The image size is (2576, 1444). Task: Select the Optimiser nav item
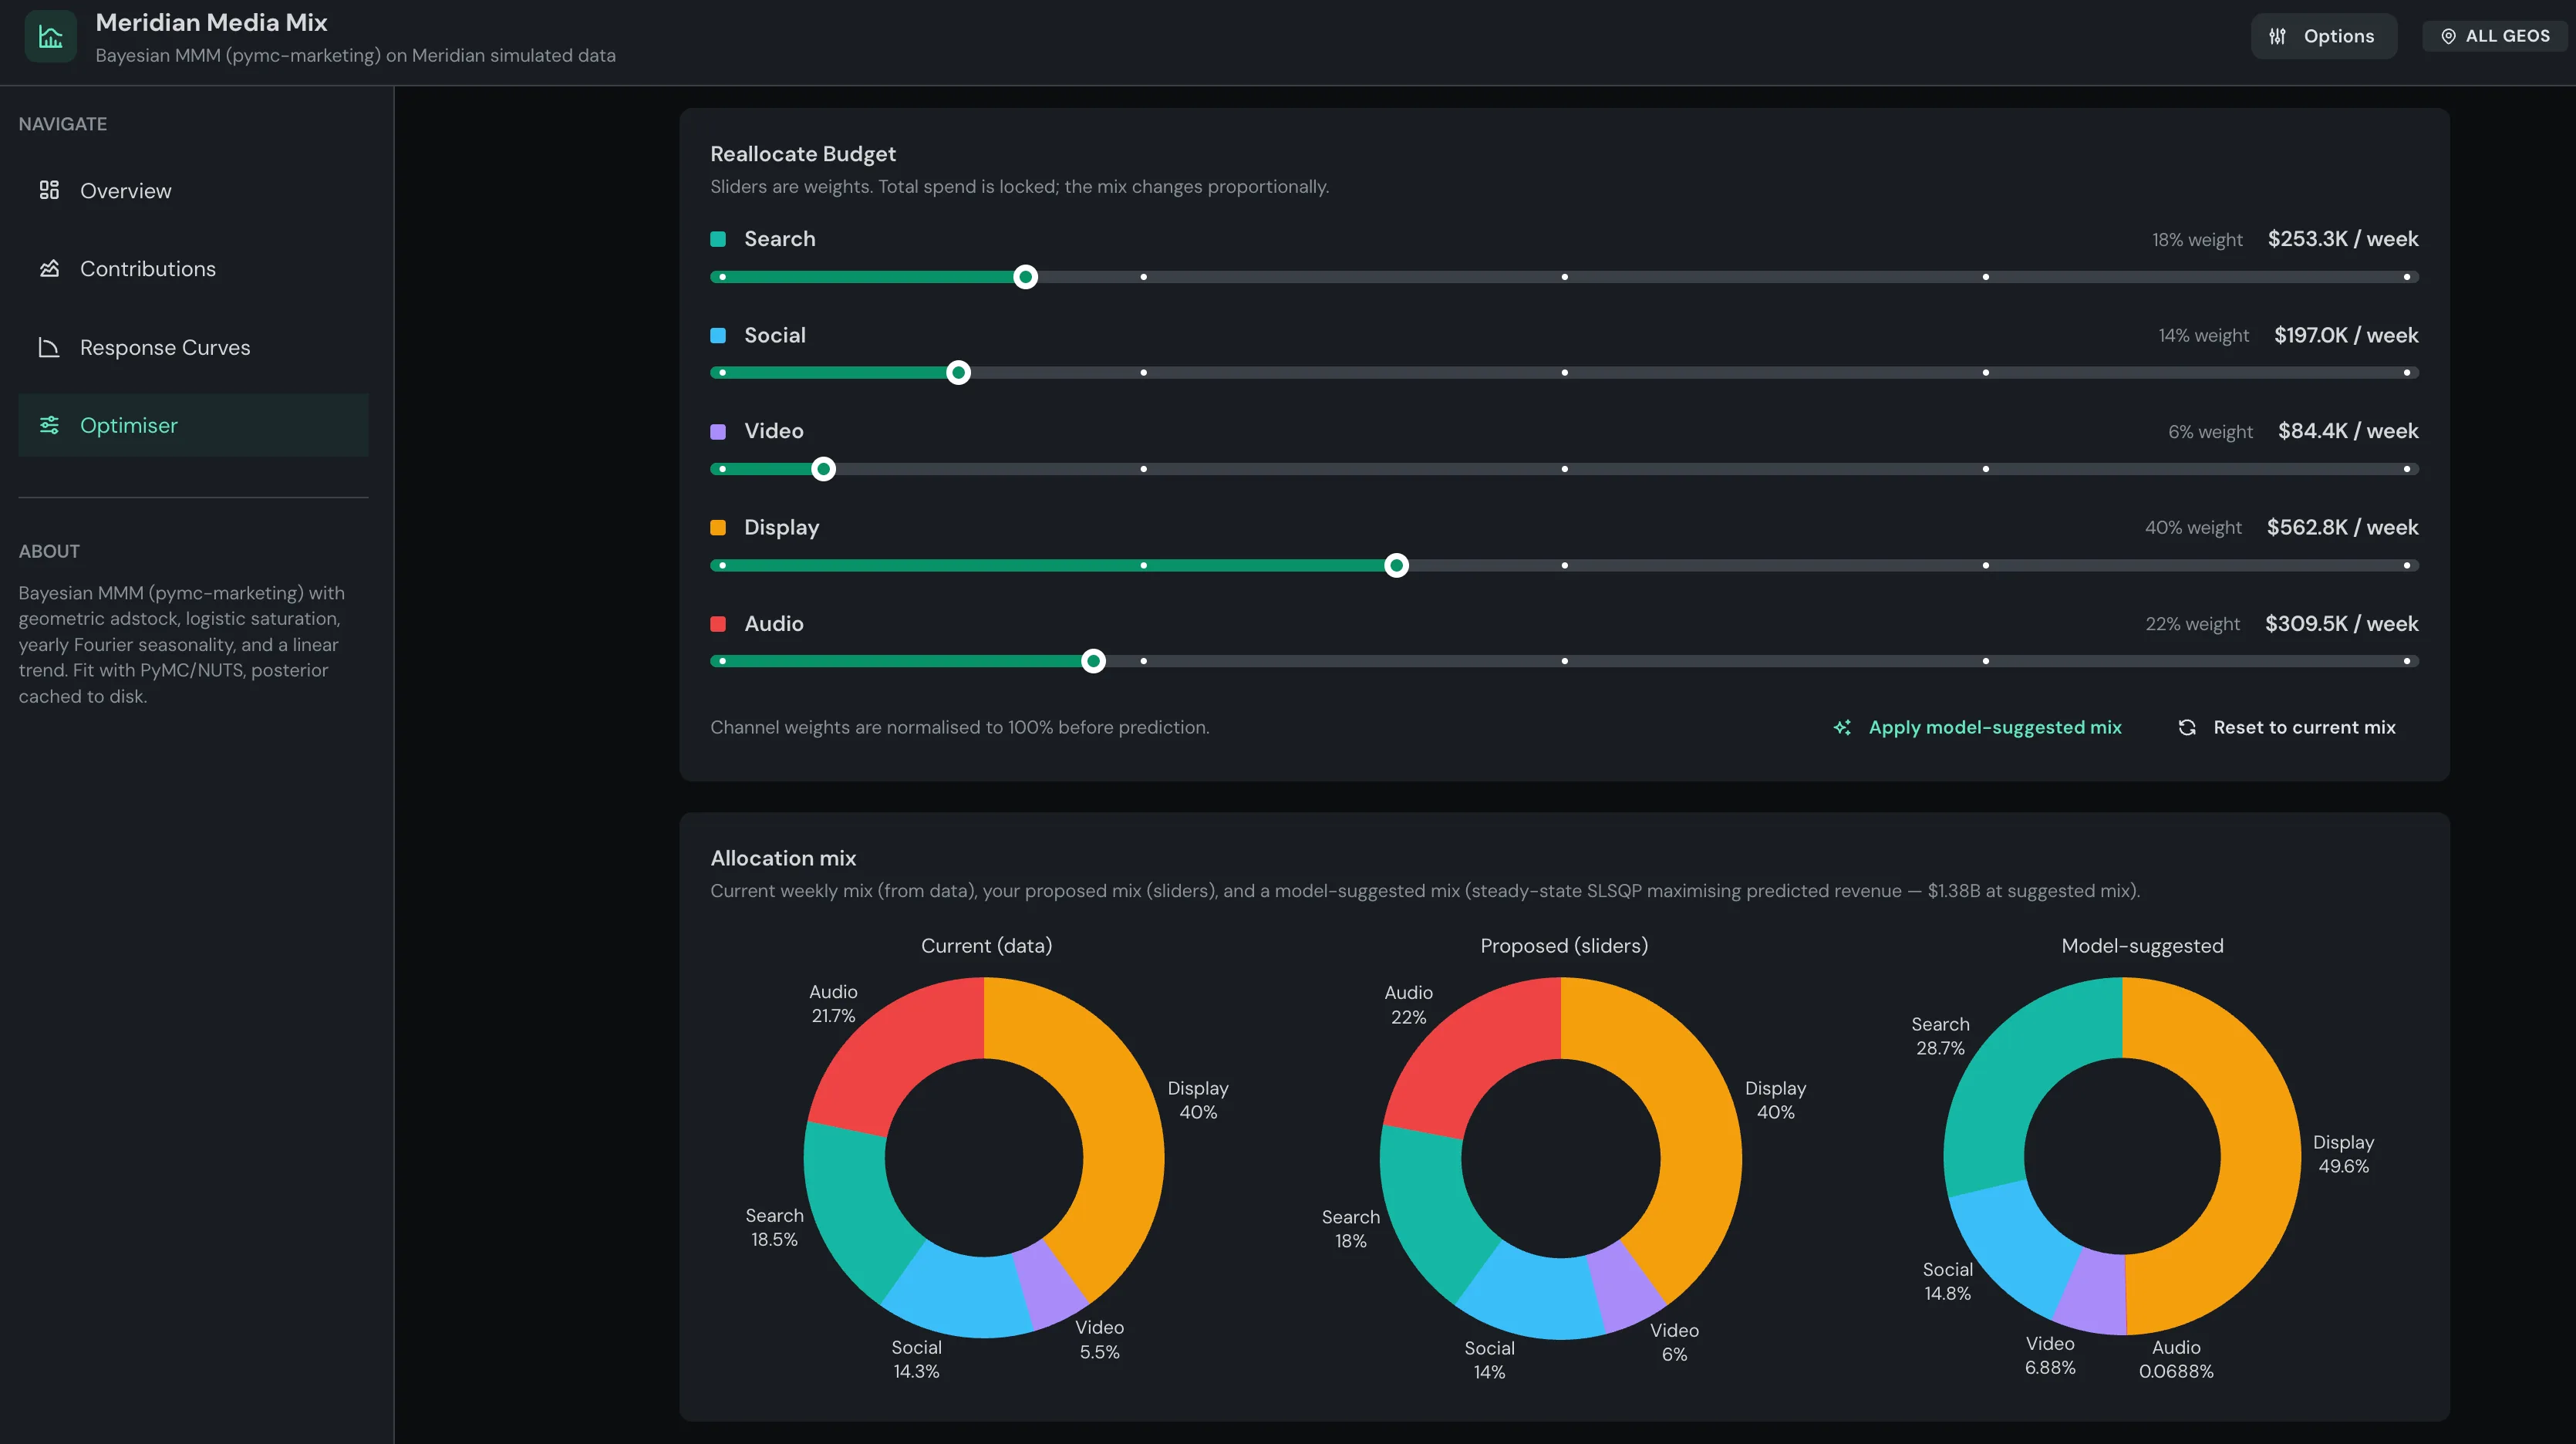193,425
